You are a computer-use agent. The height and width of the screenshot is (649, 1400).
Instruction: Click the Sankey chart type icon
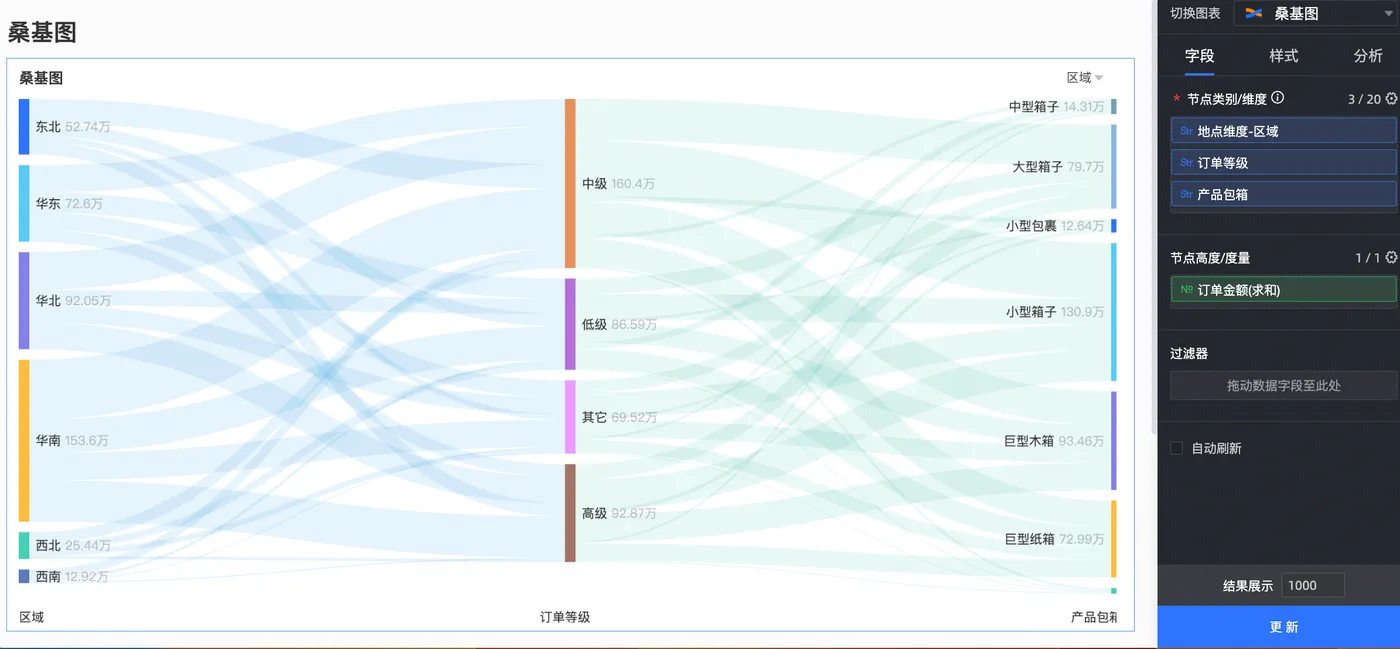[1253, 13]
